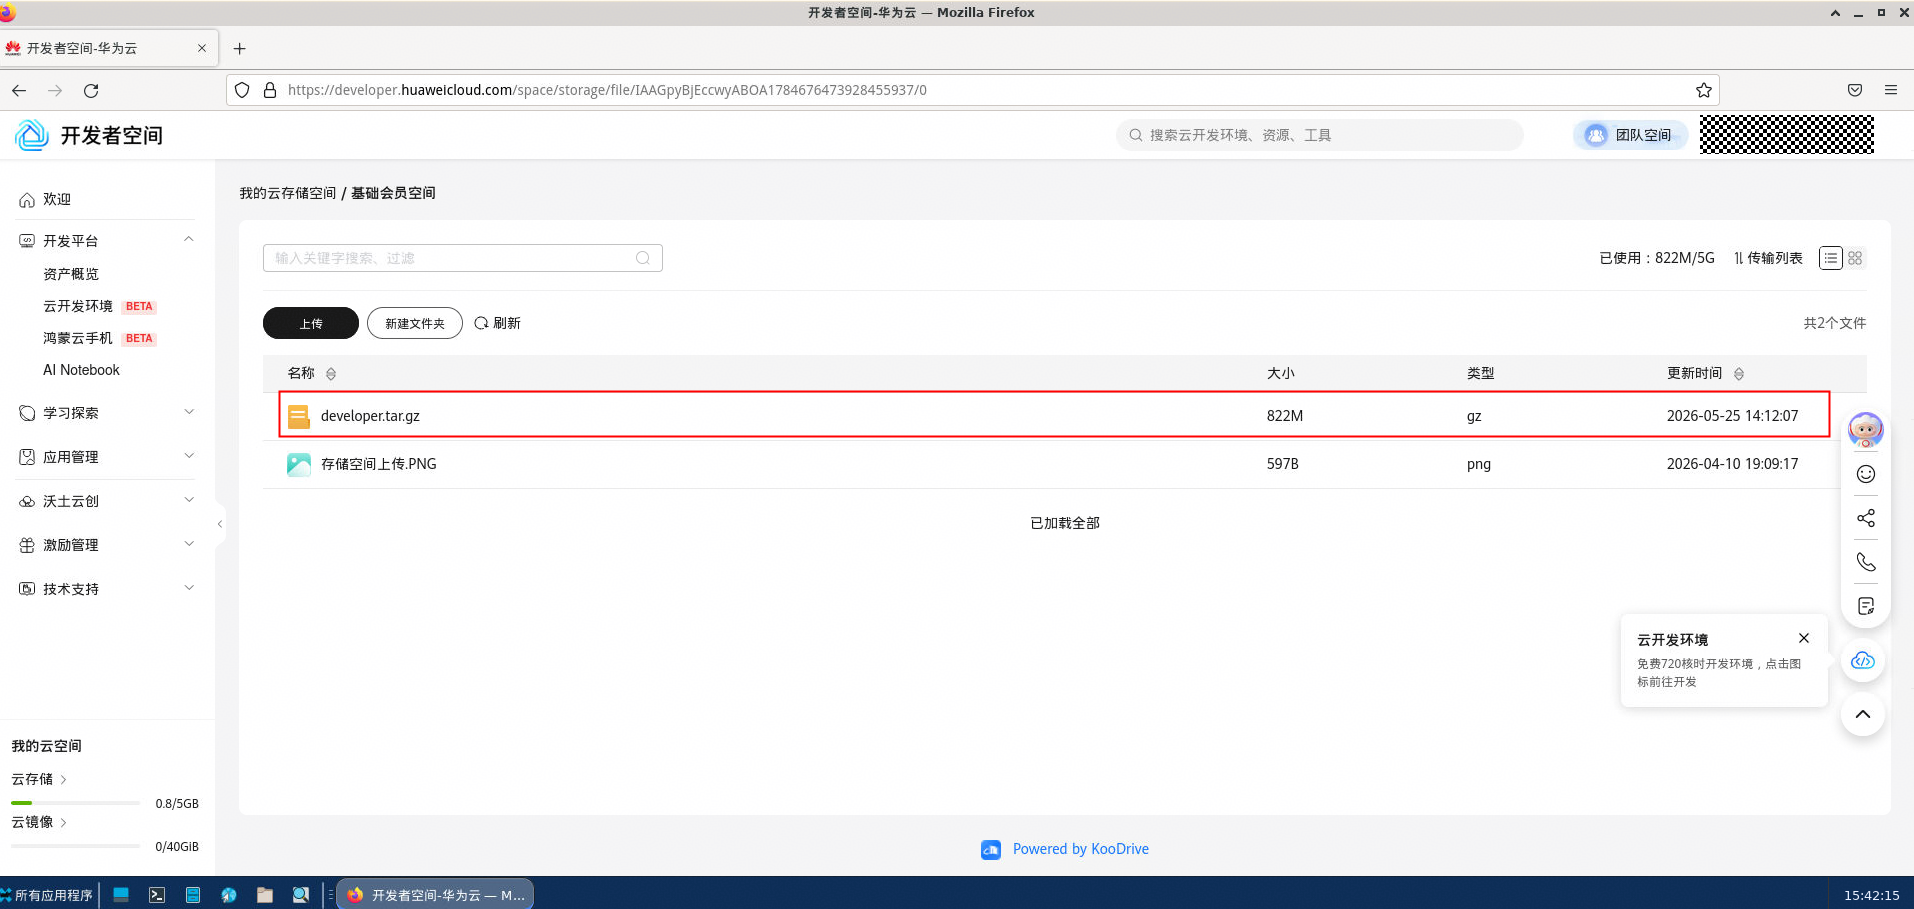The width and height of the screenshot is (1914, 909).
Task: Click the file keyword search field
Action: (462, 258)
